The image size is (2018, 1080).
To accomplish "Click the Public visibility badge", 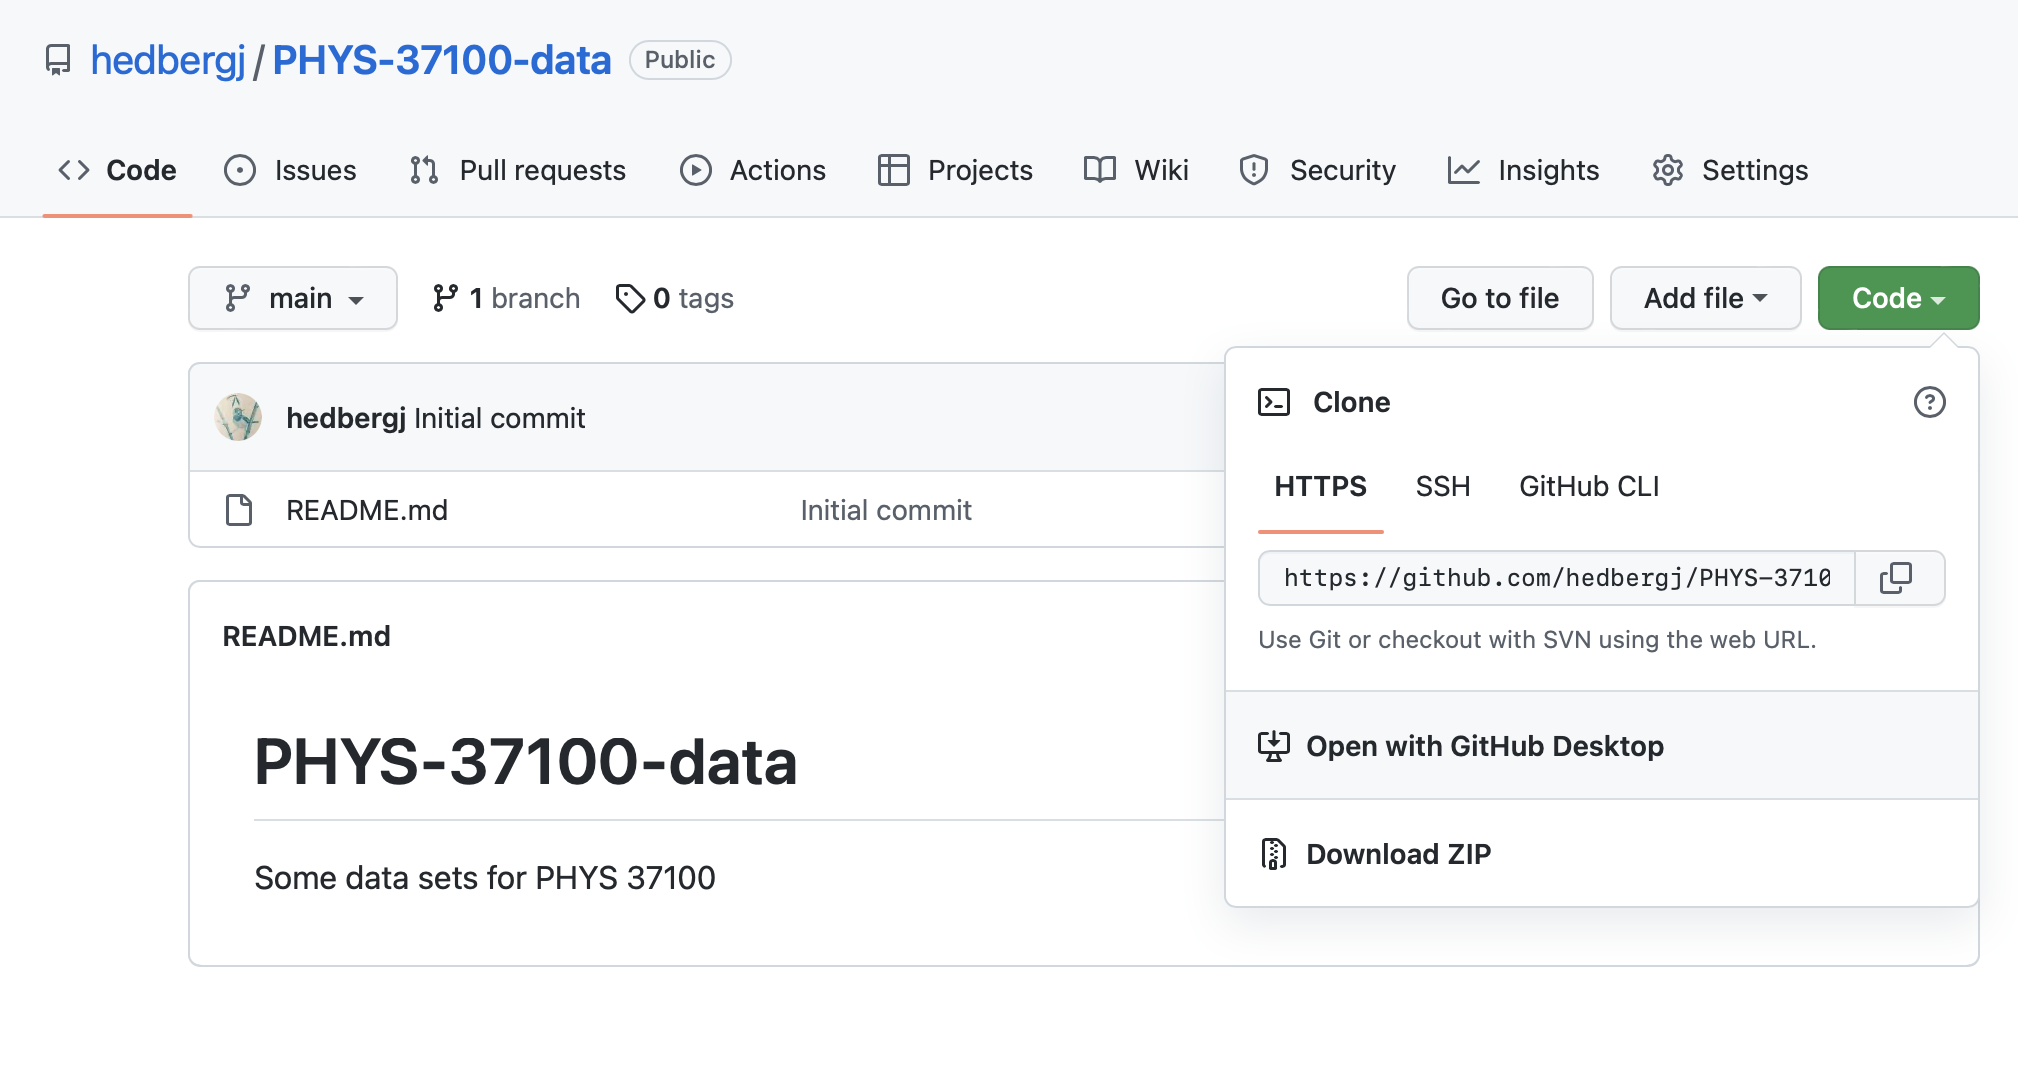I will click(x=680, y=60).
